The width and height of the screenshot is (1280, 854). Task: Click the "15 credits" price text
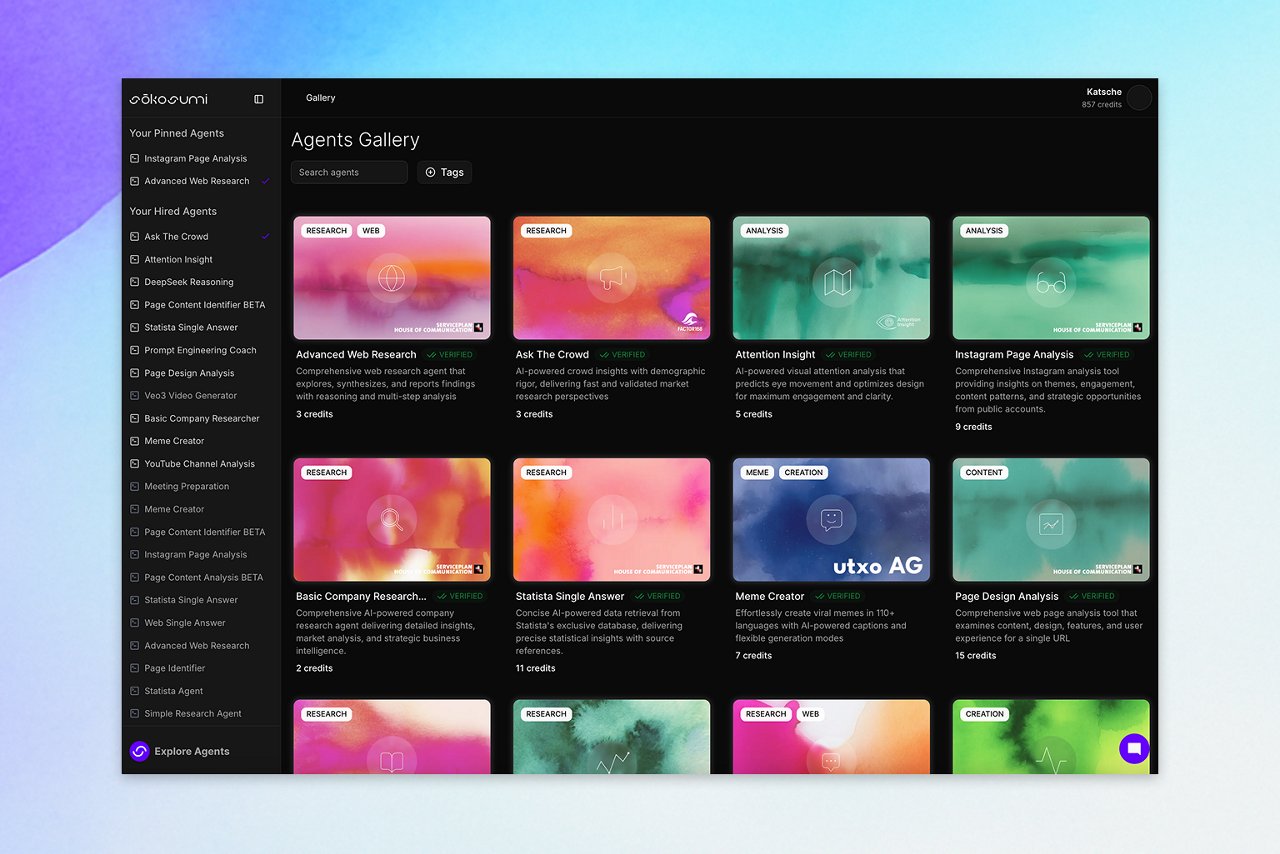pyautogui.click(x=976, y=656)
